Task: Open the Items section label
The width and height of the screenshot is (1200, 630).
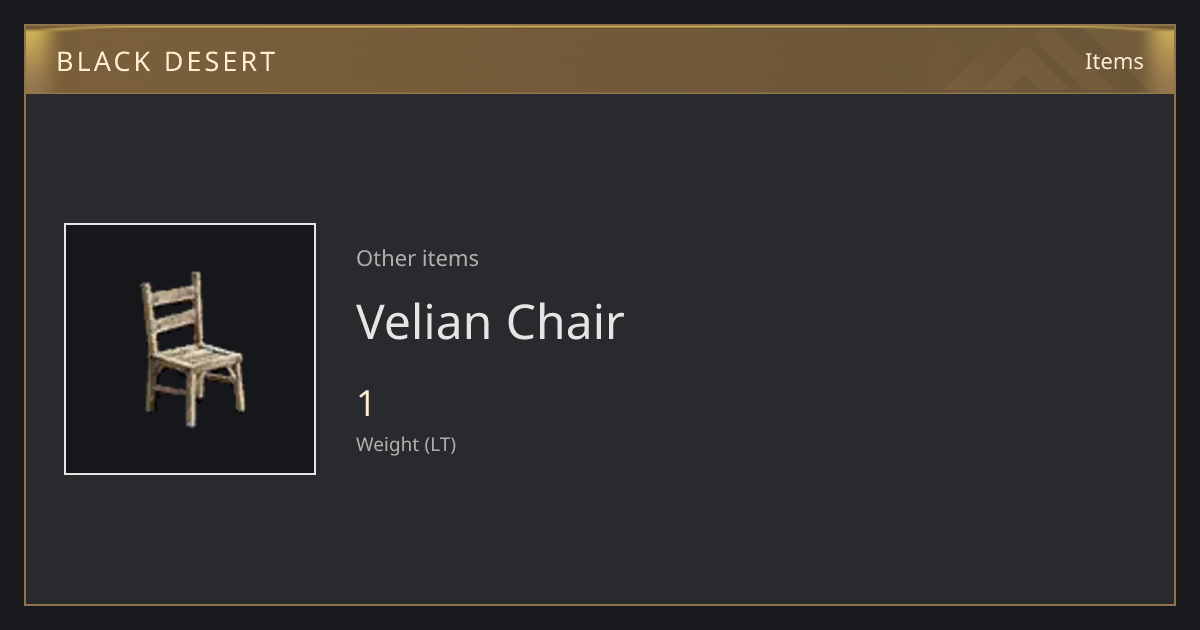Action: 1114,61
